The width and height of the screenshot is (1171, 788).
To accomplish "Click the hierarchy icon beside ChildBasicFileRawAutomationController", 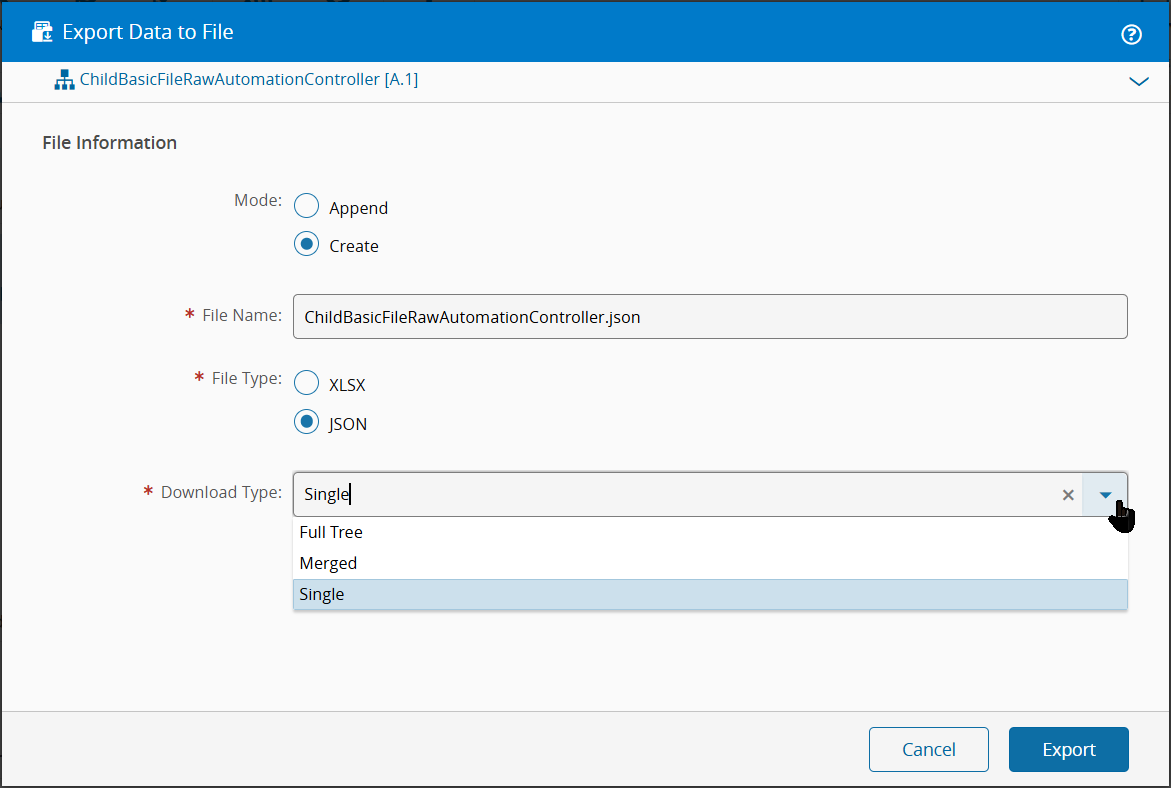I will click(x=64, y=81).
